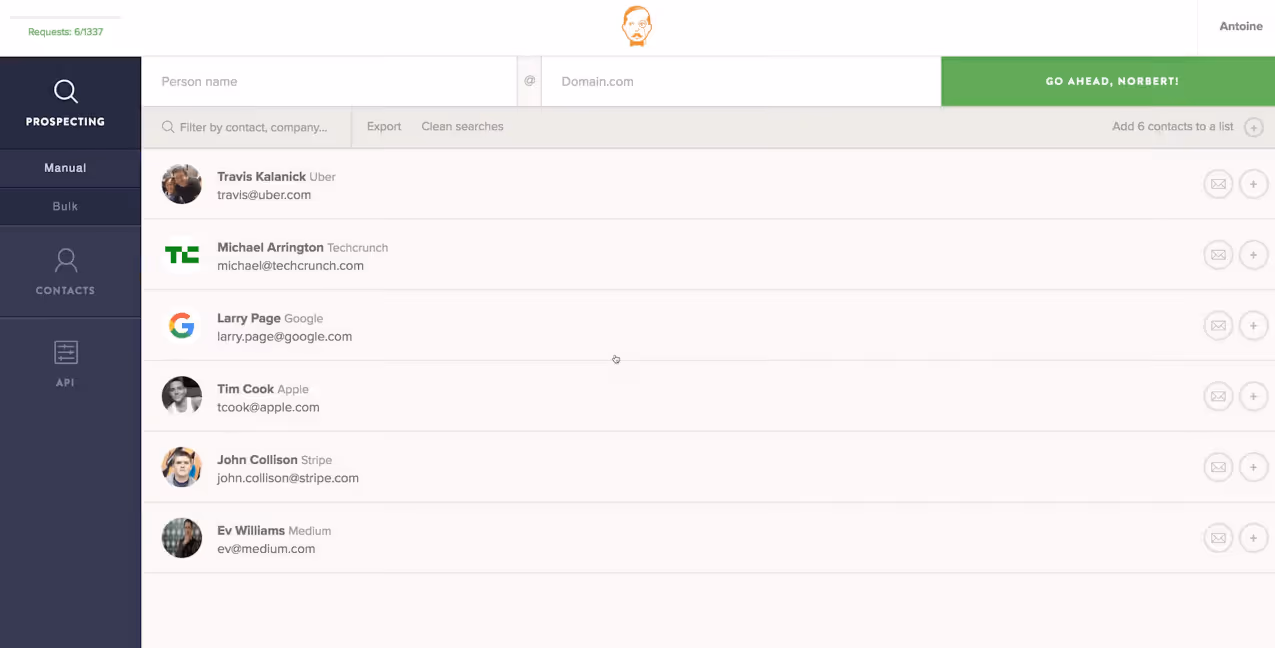Click the john.collison@stripe.com email
Screen dimensions: 1275x648
[x=288, y=478]
